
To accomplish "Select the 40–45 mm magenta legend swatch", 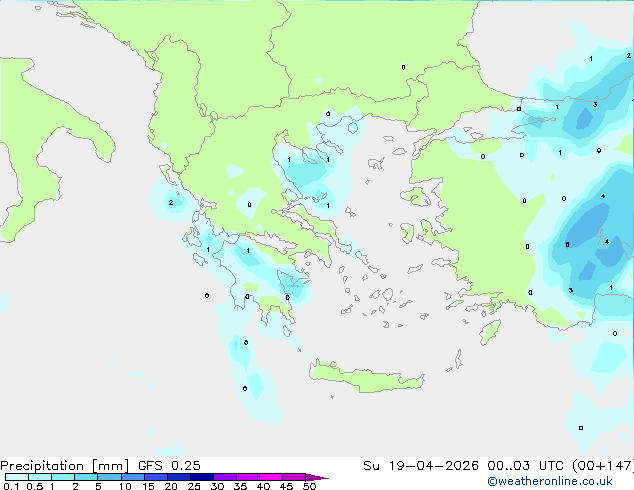I will (x=271, y=477).
